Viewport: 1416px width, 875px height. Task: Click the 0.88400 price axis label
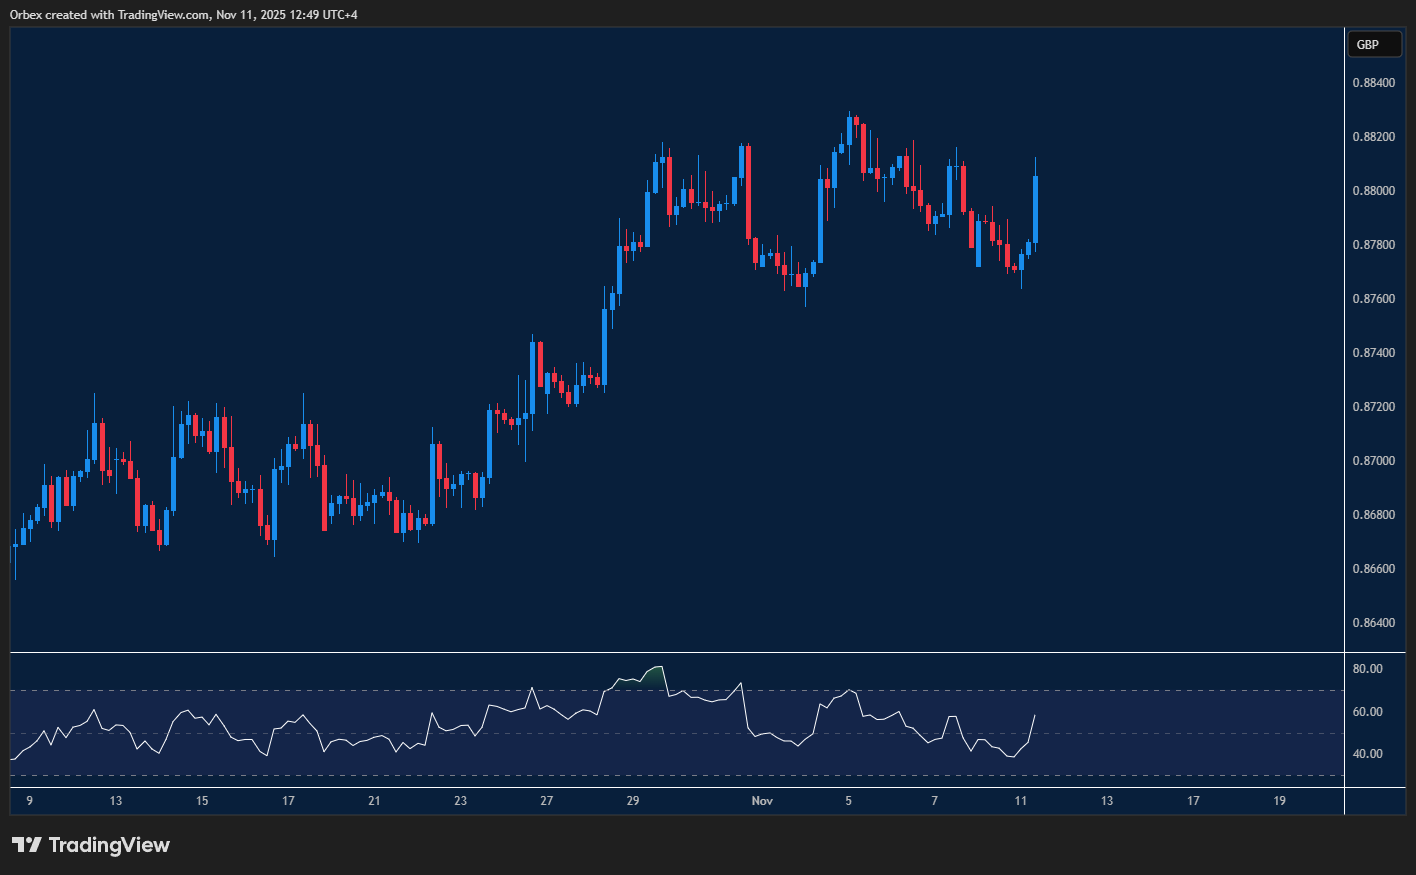[x=1373, y=83]
